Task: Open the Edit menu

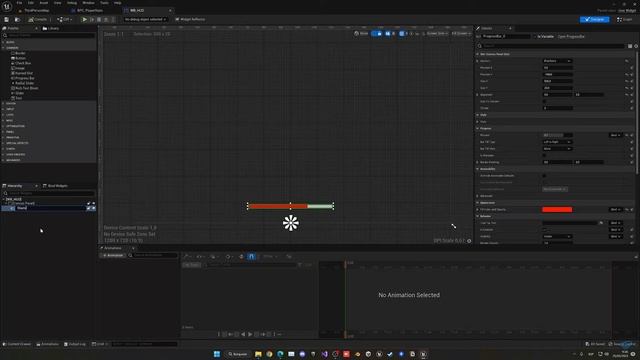Action: coord(31,3)
